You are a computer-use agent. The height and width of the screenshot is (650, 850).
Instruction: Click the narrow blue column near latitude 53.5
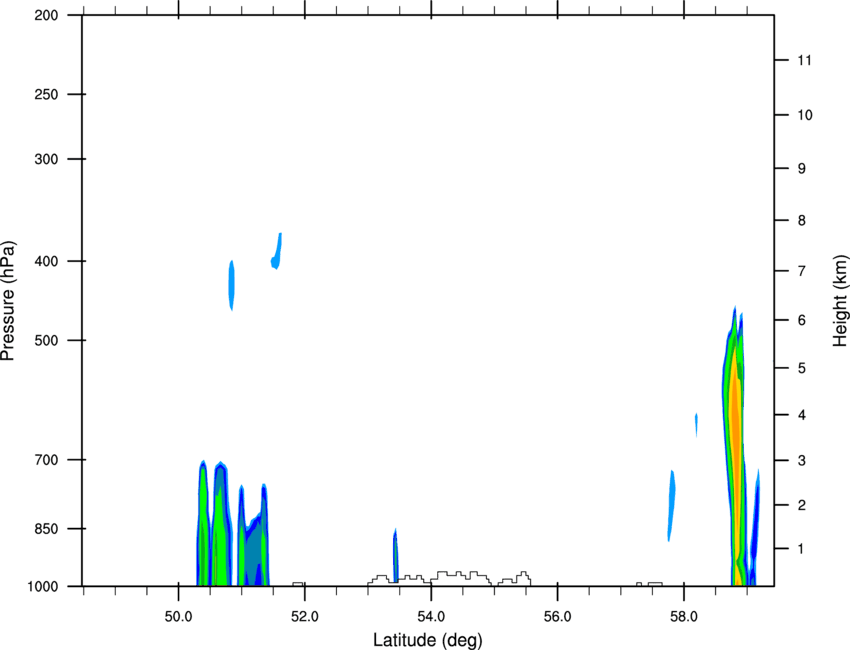pos(395,556)
